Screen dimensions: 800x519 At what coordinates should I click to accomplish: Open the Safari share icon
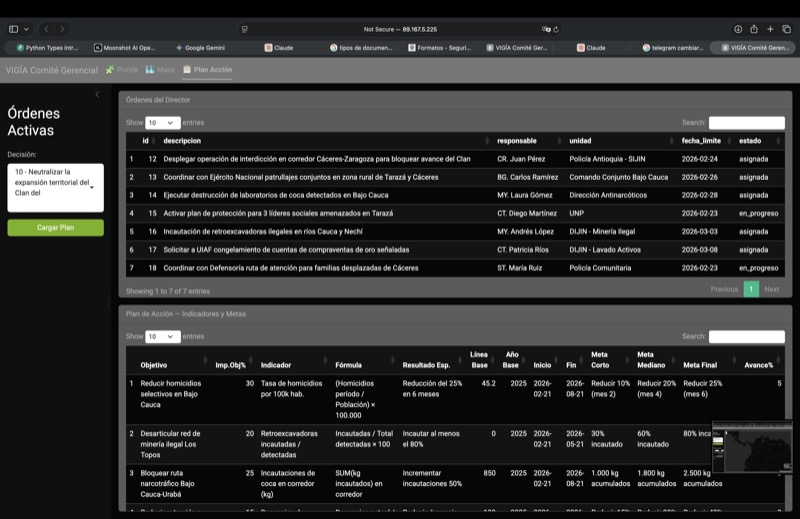[x=754, y=29]
